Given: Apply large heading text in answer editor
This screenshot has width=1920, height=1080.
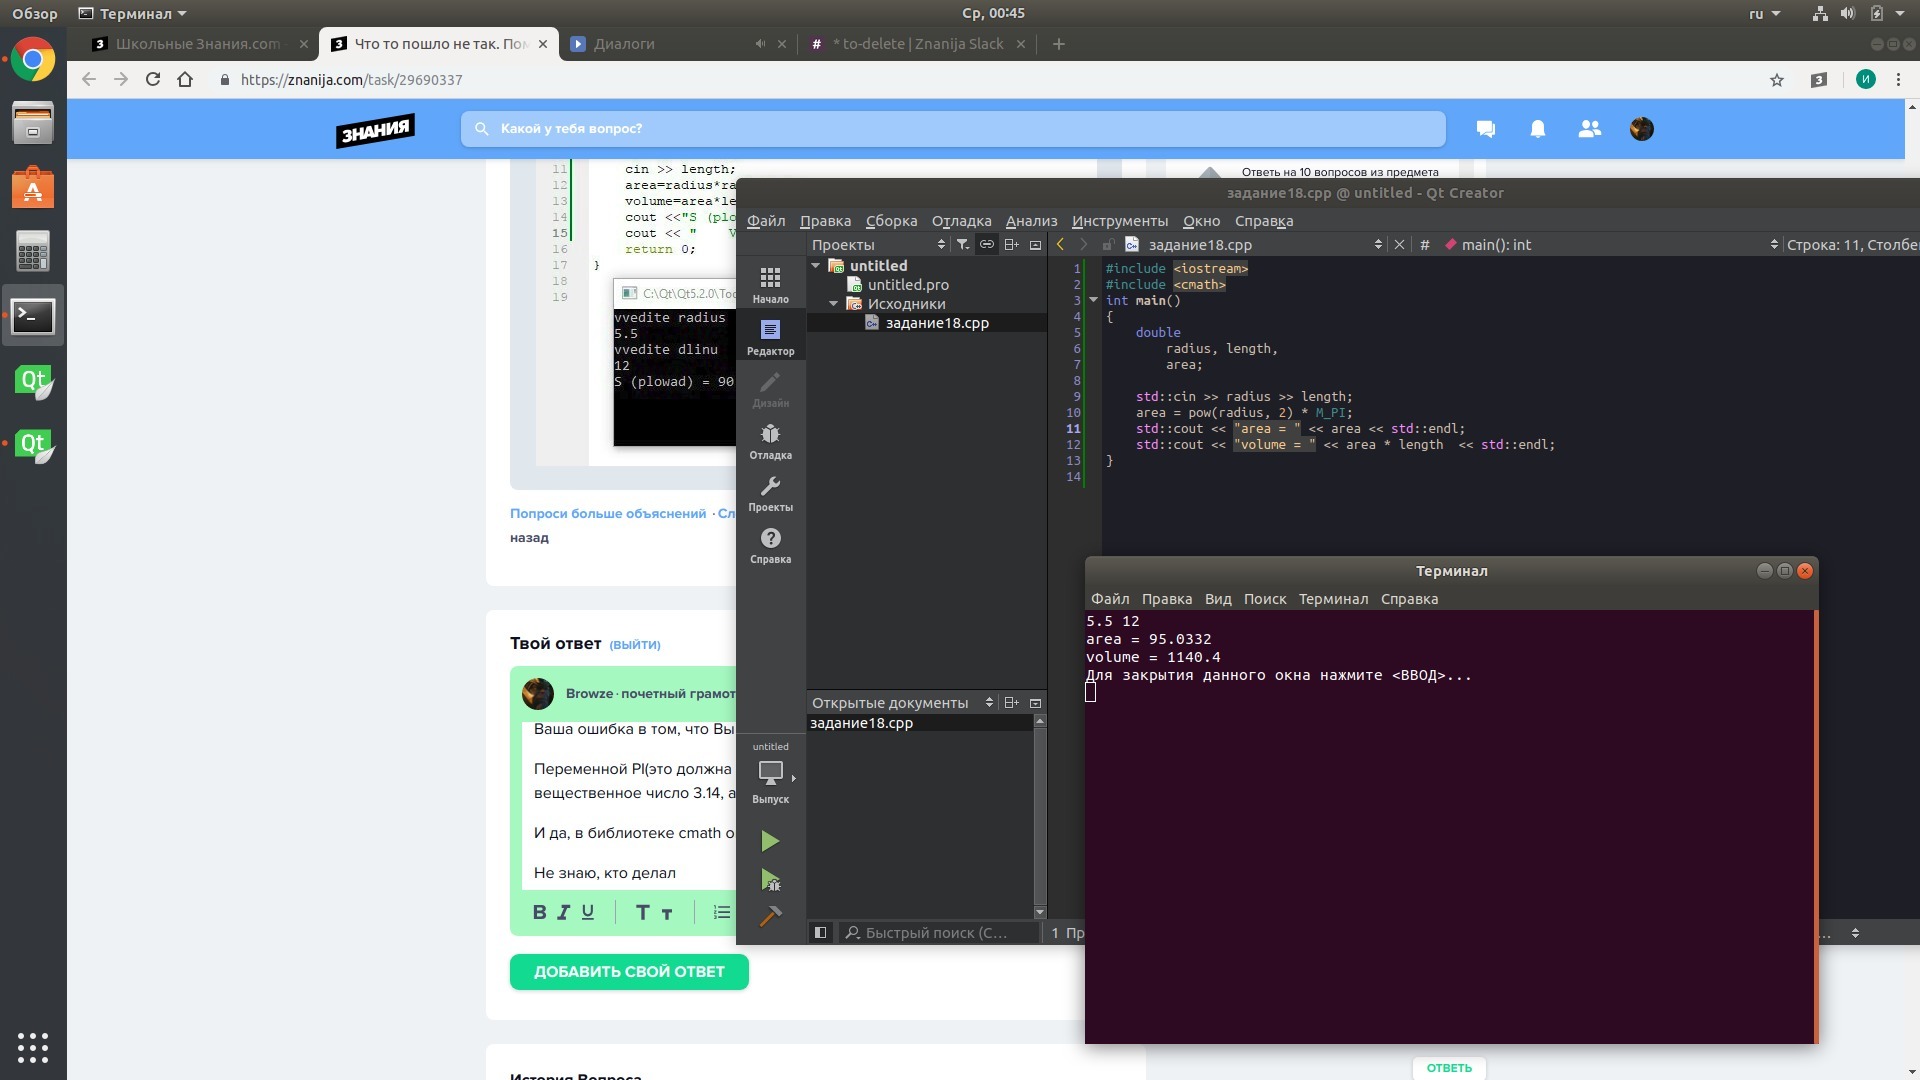Looking at the screenshot, I should tap(642, 912).
